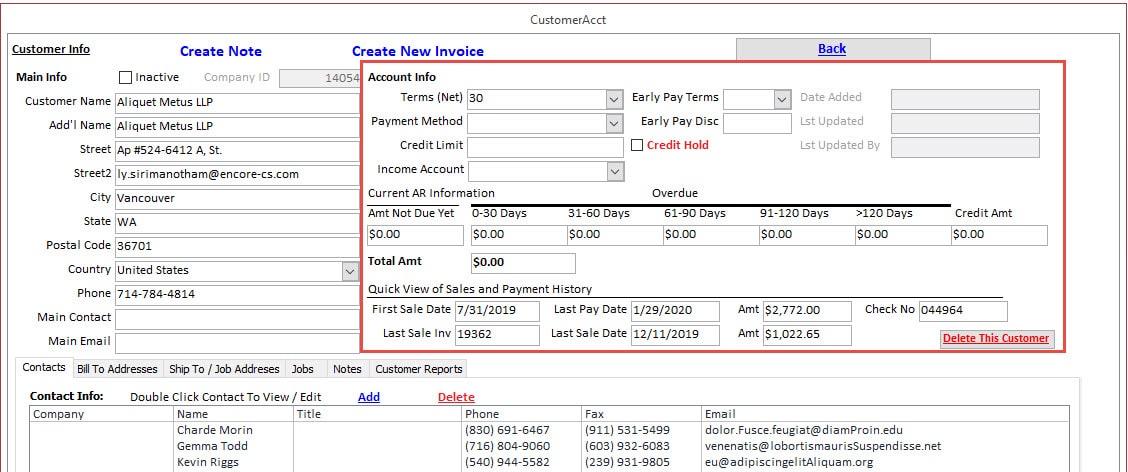Click phone number (830) 691-6467

tap(507, 430)
